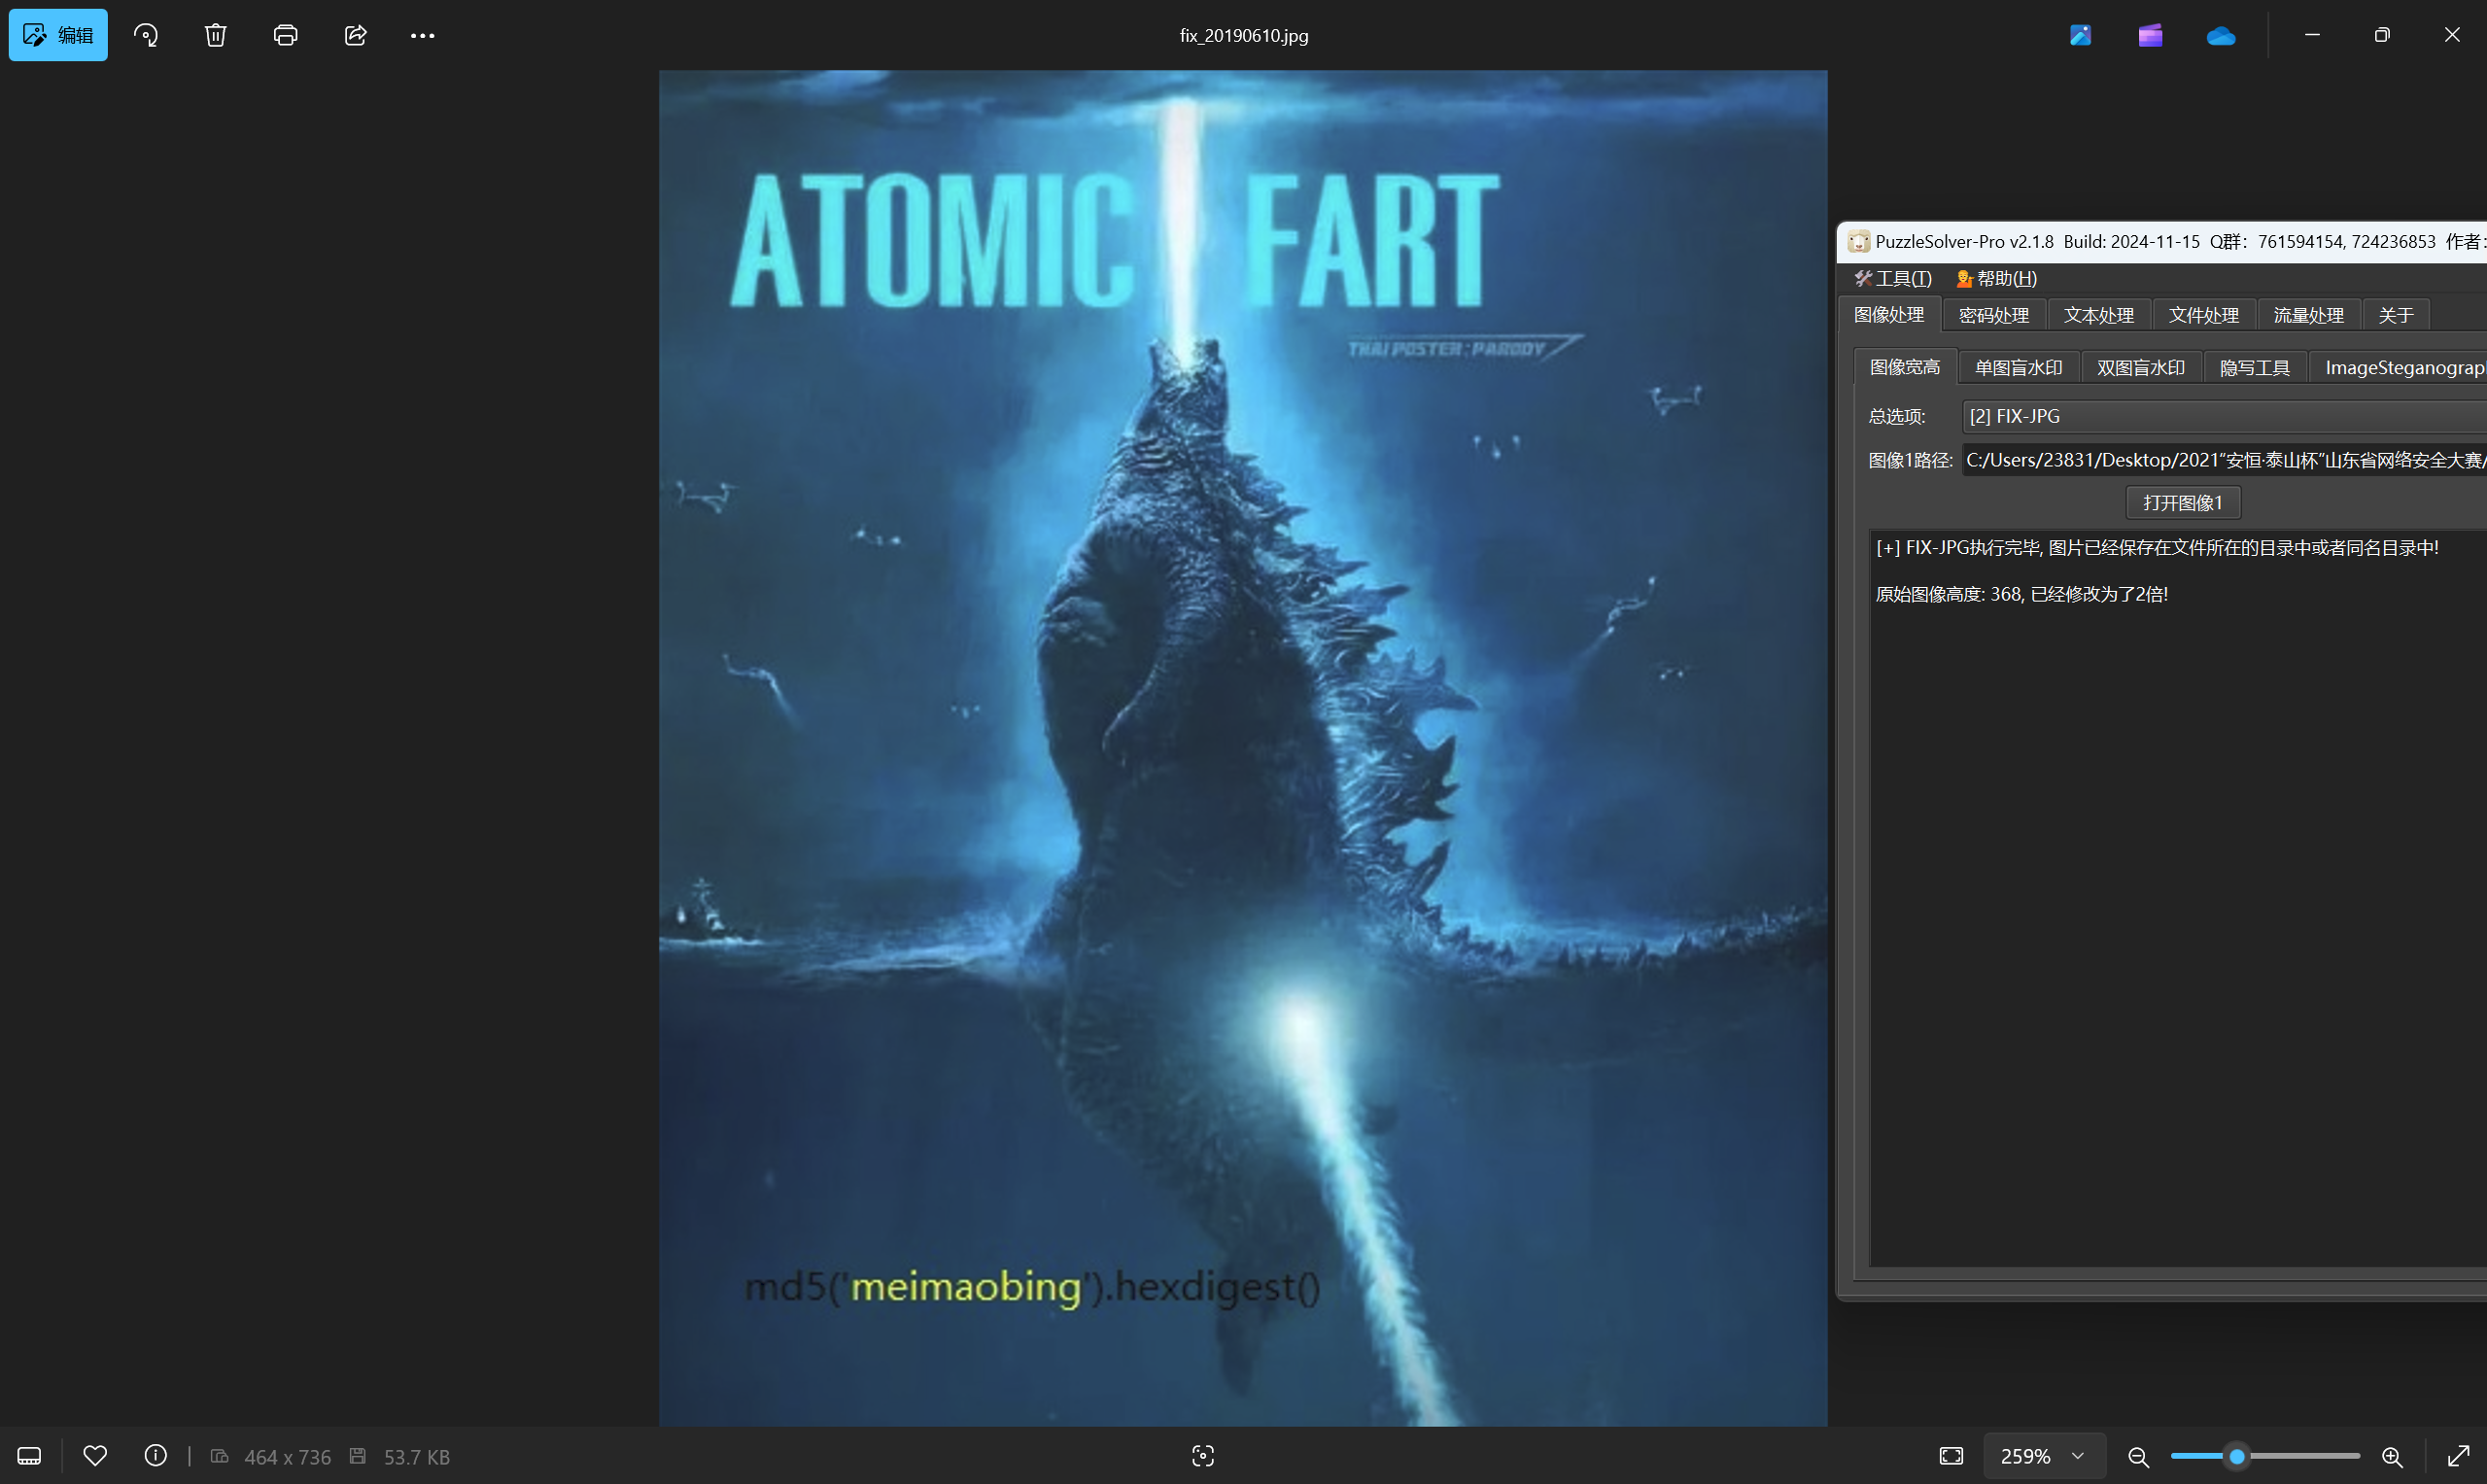The height and width of the screenshot is (1484, 2487).
Task: Close the Photos window
Action: coord(2452,35)
